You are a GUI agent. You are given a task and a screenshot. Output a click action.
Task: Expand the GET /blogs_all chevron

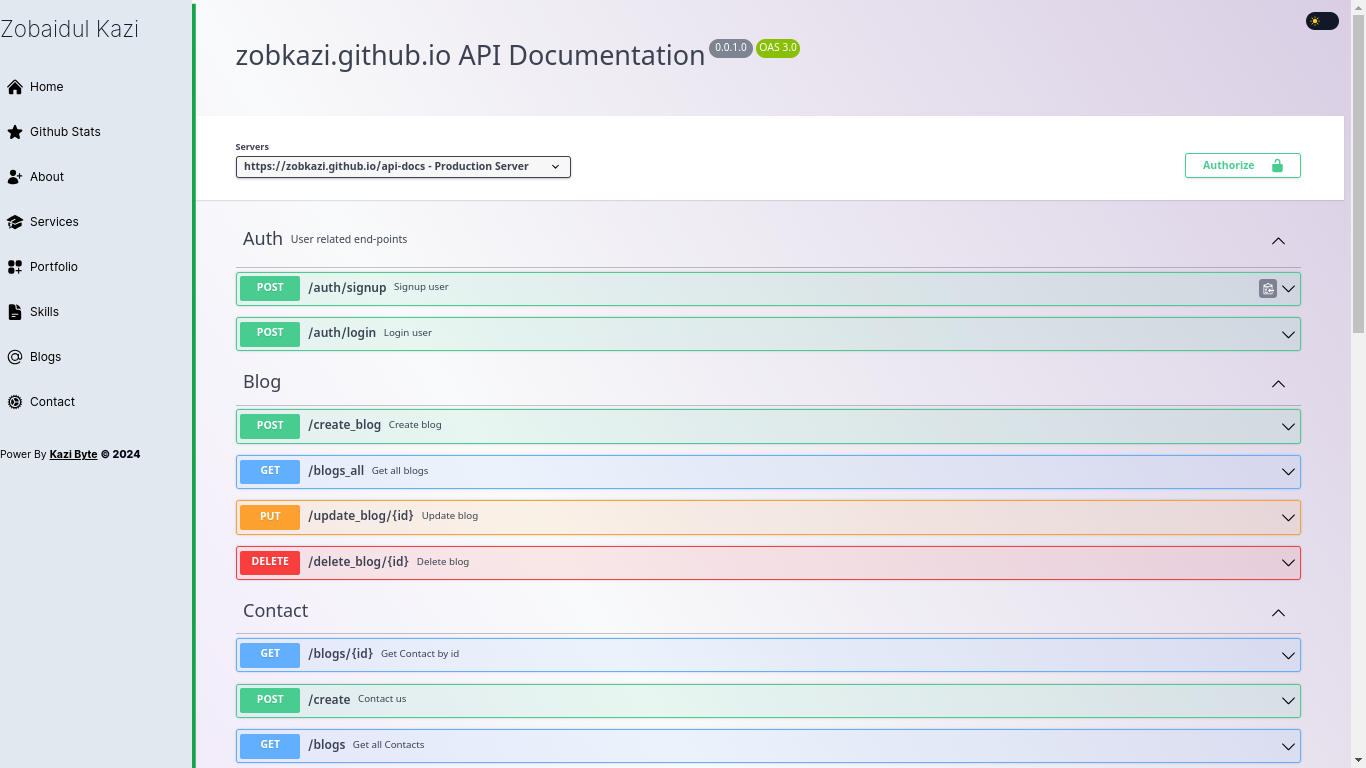[1289, 472]
